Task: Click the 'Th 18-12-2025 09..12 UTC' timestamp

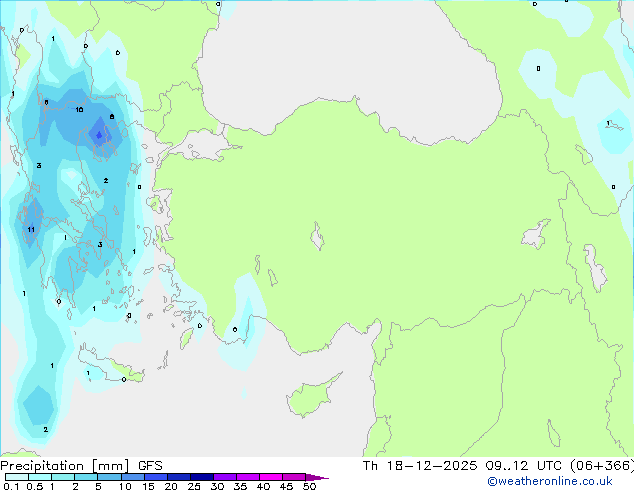Action: [464, 466]
